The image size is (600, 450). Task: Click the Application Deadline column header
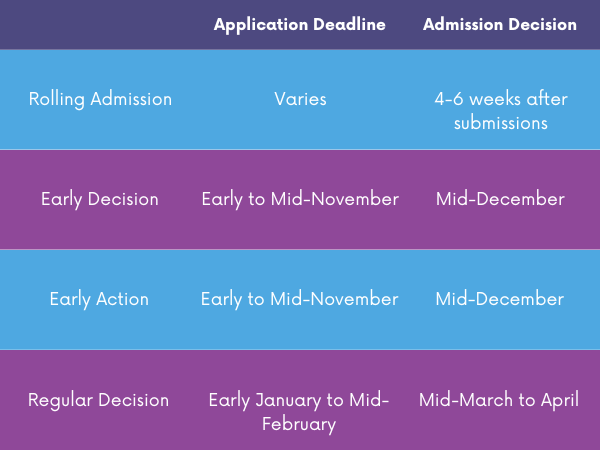(x=300, y=24)
